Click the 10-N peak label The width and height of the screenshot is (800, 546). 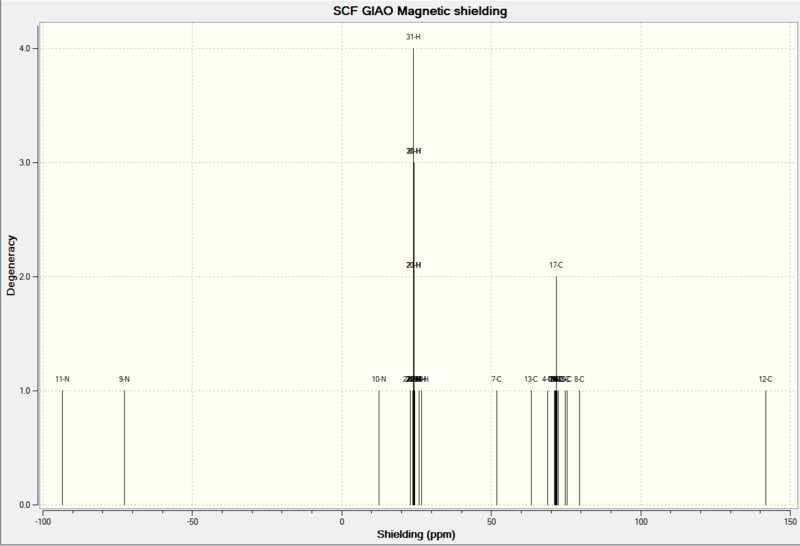pos(379,379)
